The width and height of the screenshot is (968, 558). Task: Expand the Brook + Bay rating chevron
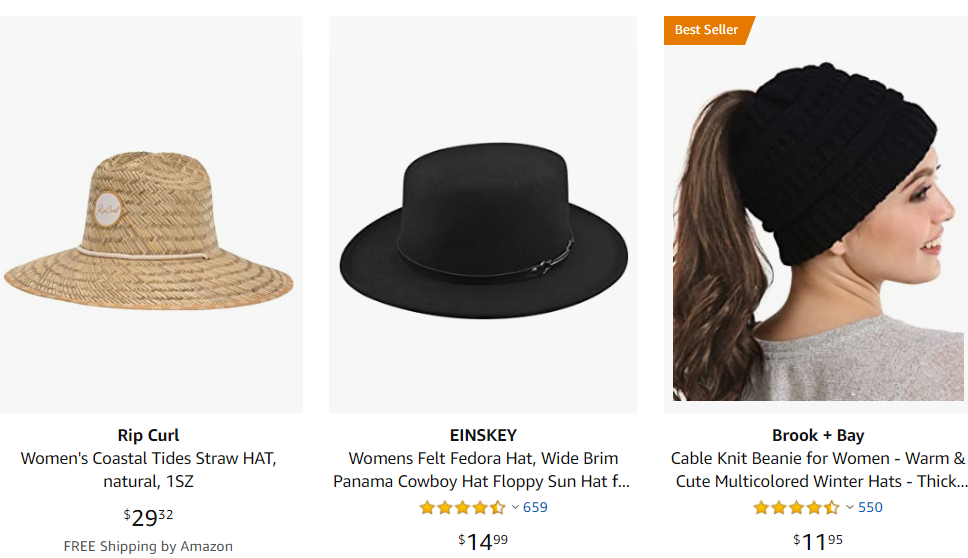850,507
